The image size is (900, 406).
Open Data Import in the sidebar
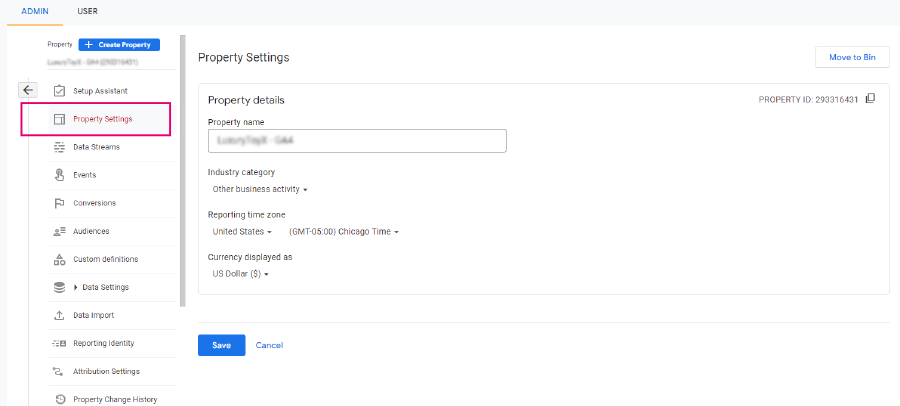point(94,315)
